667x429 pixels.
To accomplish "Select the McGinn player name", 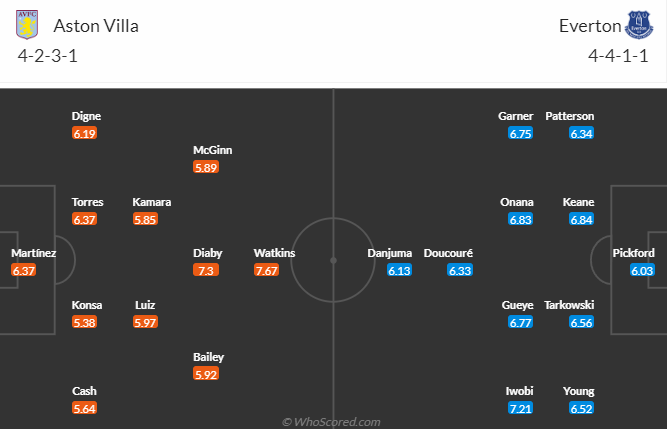I will (213, 150).
